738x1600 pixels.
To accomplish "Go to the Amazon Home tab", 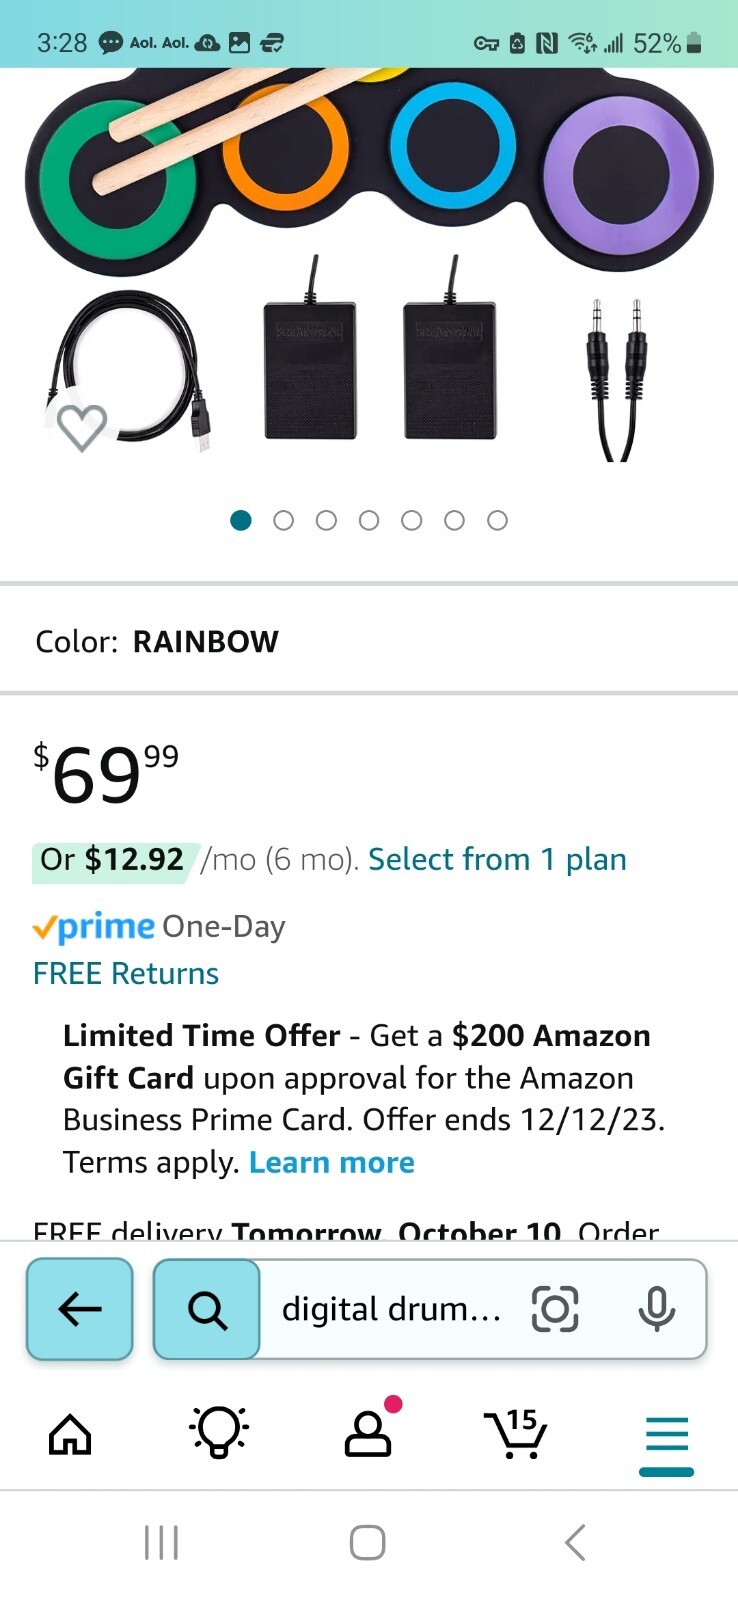I will (70, 1435).
